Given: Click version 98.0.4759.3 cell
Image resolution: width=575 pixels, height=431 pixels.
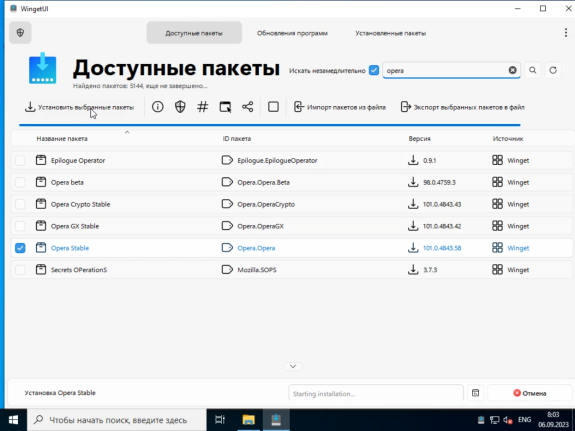Looking at the screenshot, I should tap(439, 182).
